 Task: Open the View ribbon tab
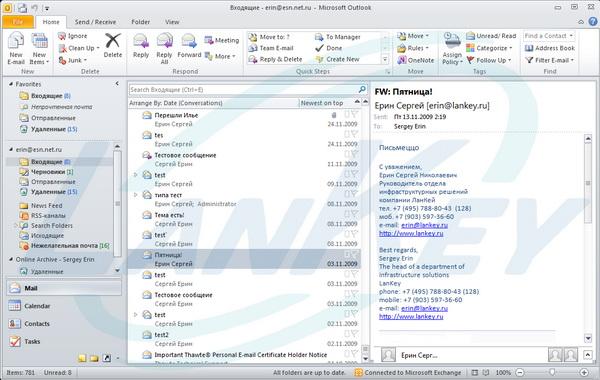click(172, 22)
